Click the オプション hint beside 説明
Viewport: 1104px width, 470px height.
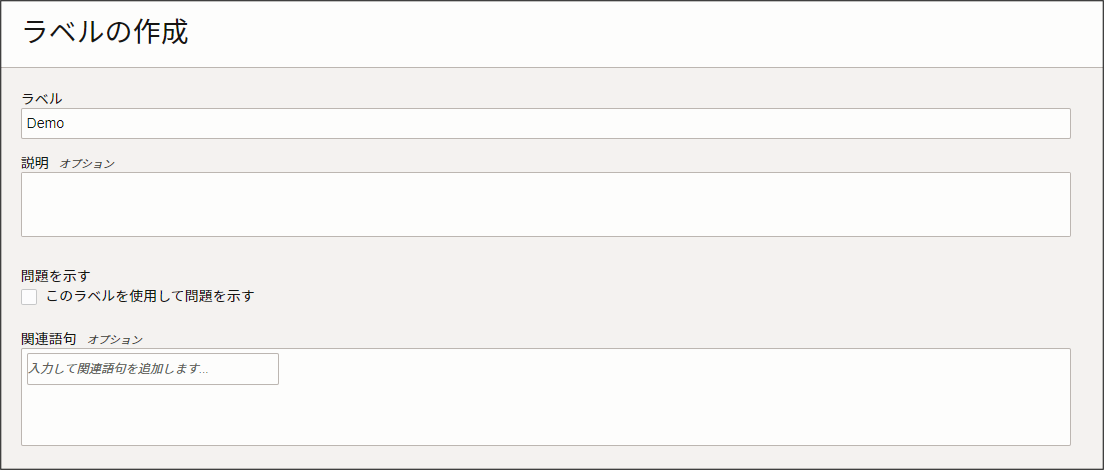click(87, 164)
